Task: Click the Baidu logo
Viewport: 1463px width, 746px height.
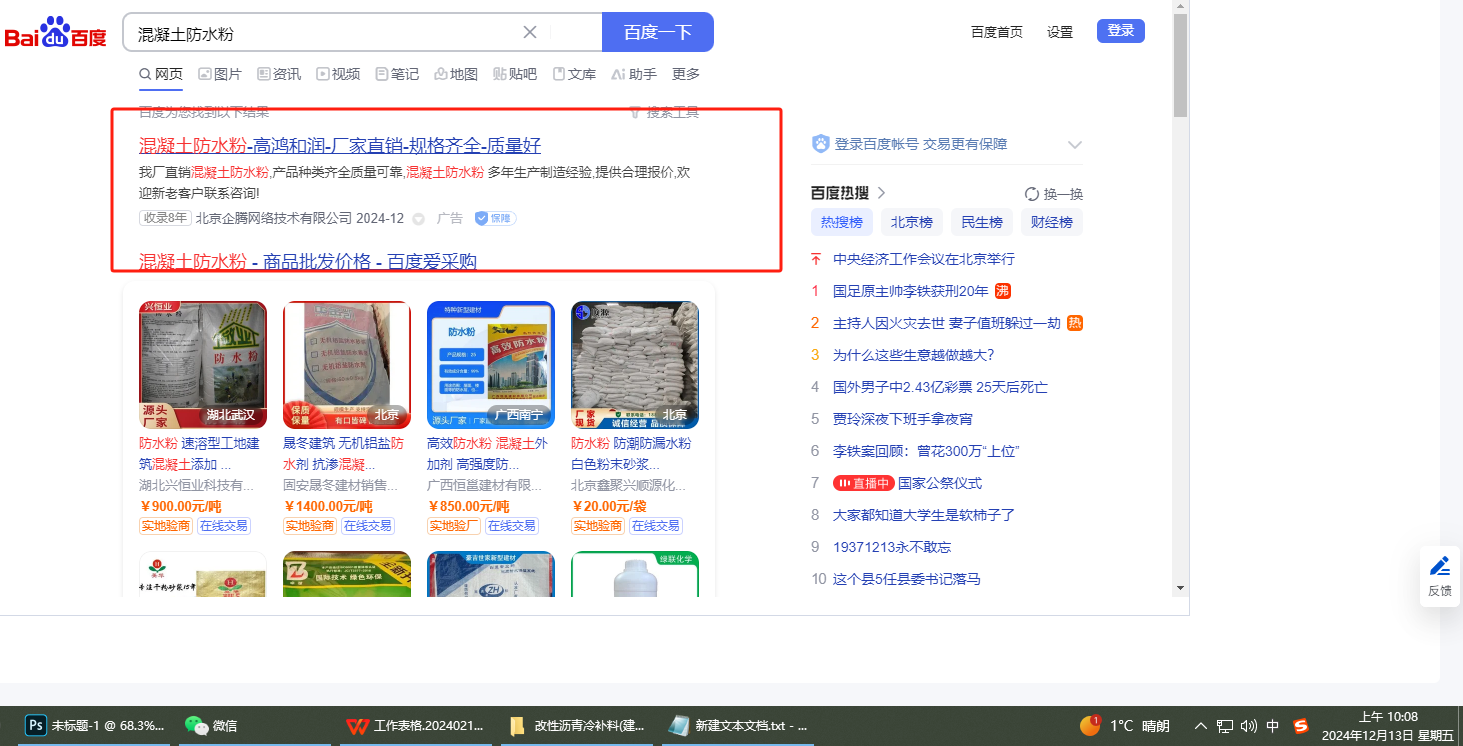Action: tap(55, 34)
